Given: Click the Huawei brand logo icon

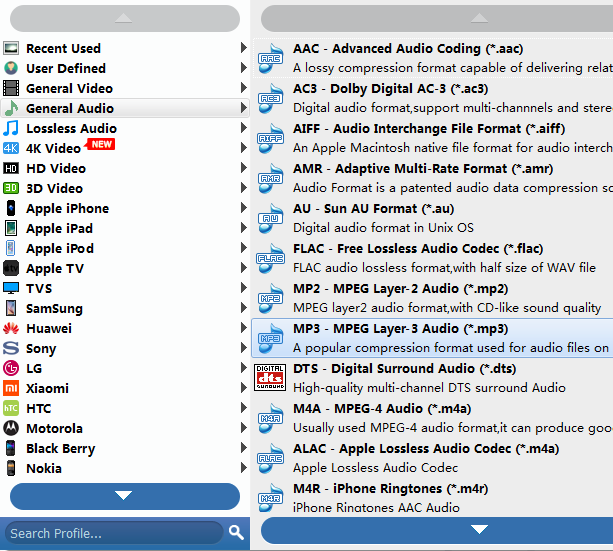Looking at the screenshot, I should [x=11, y=328].
